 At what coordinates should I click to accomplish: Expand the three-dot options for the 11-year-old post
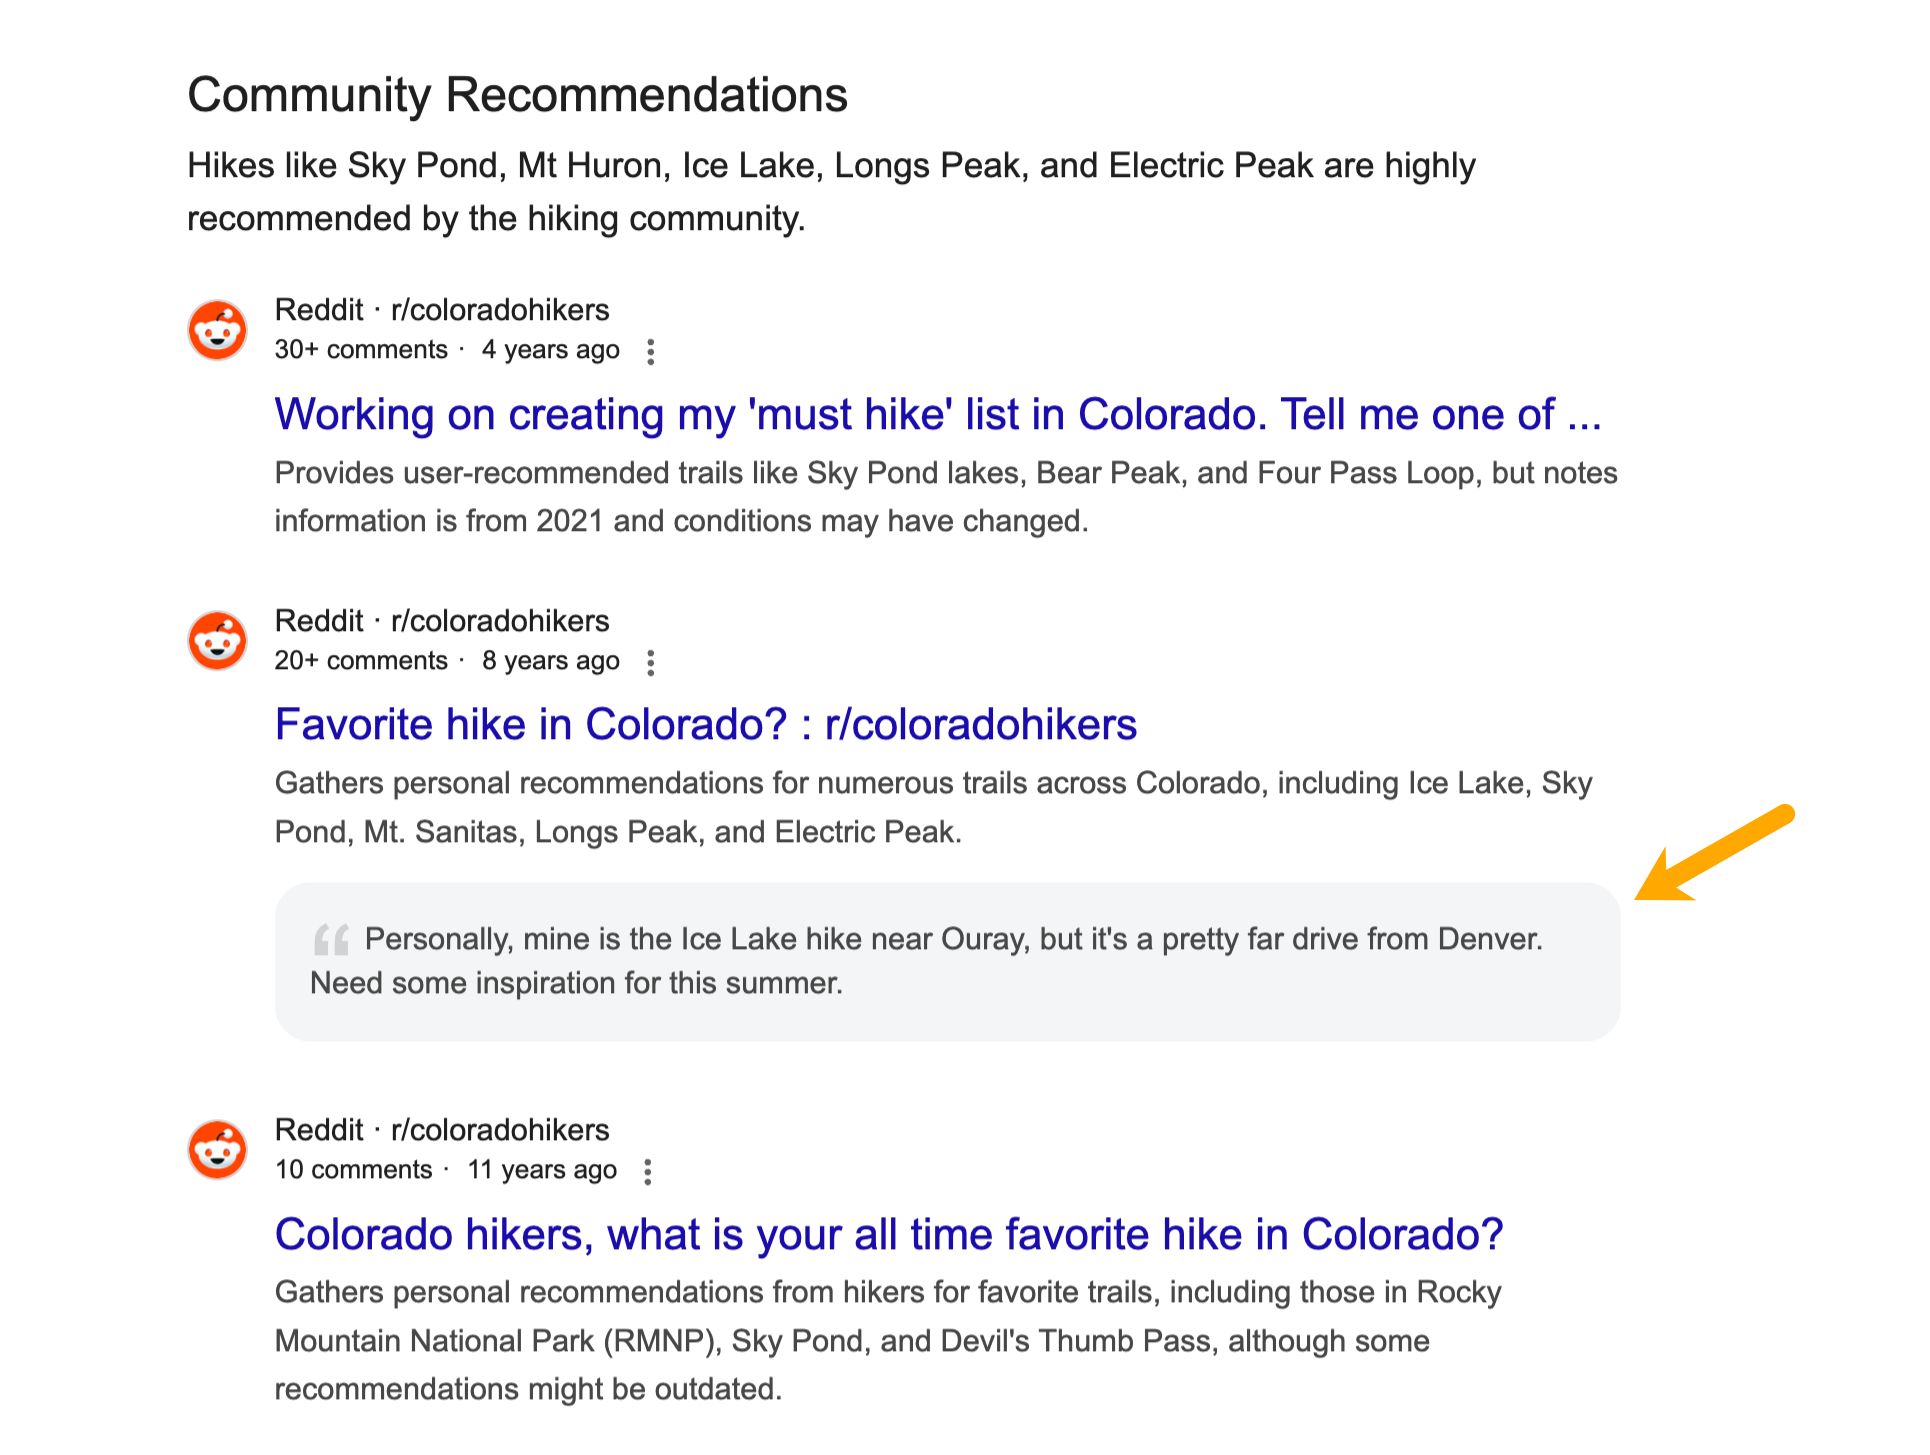[x=647, y=1172]
